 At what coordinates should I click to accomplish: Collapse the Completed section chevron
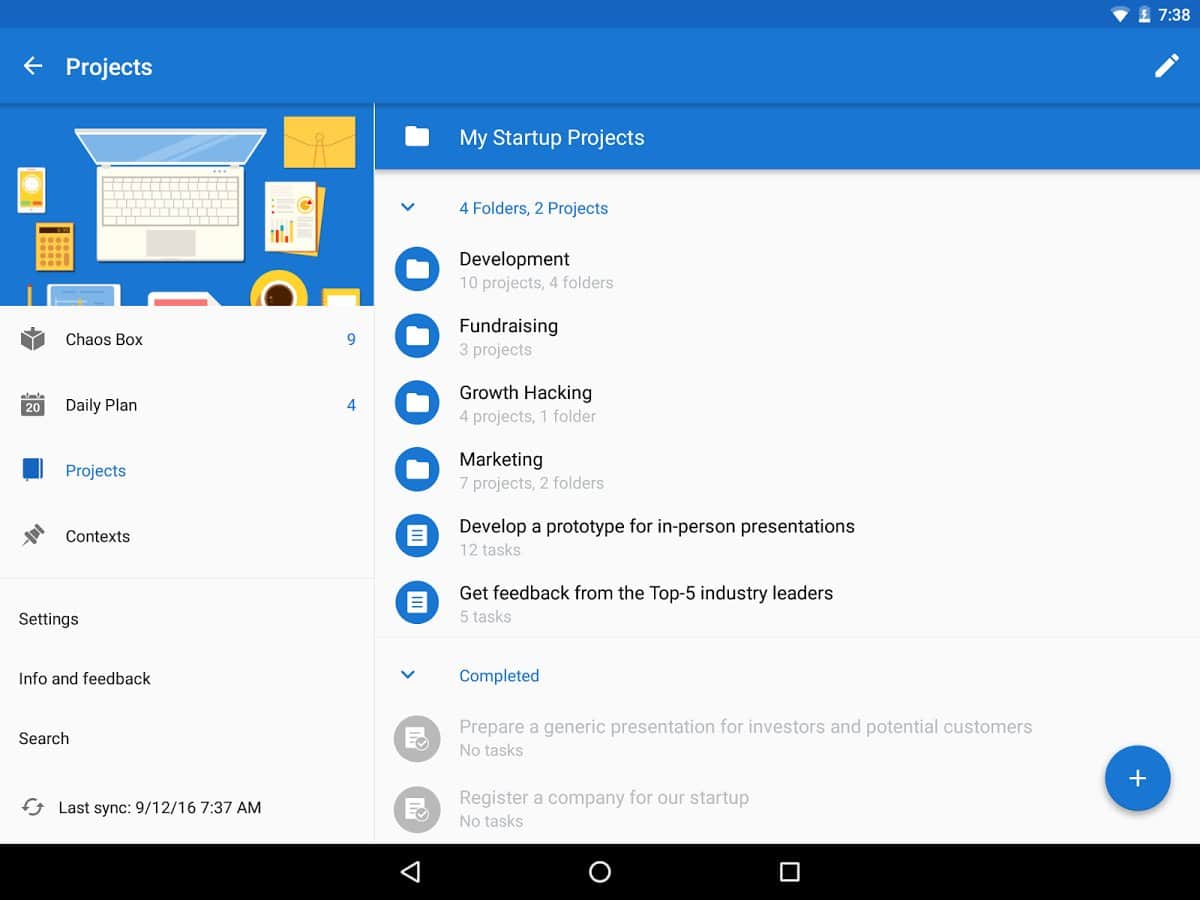[x=407, y=675]
